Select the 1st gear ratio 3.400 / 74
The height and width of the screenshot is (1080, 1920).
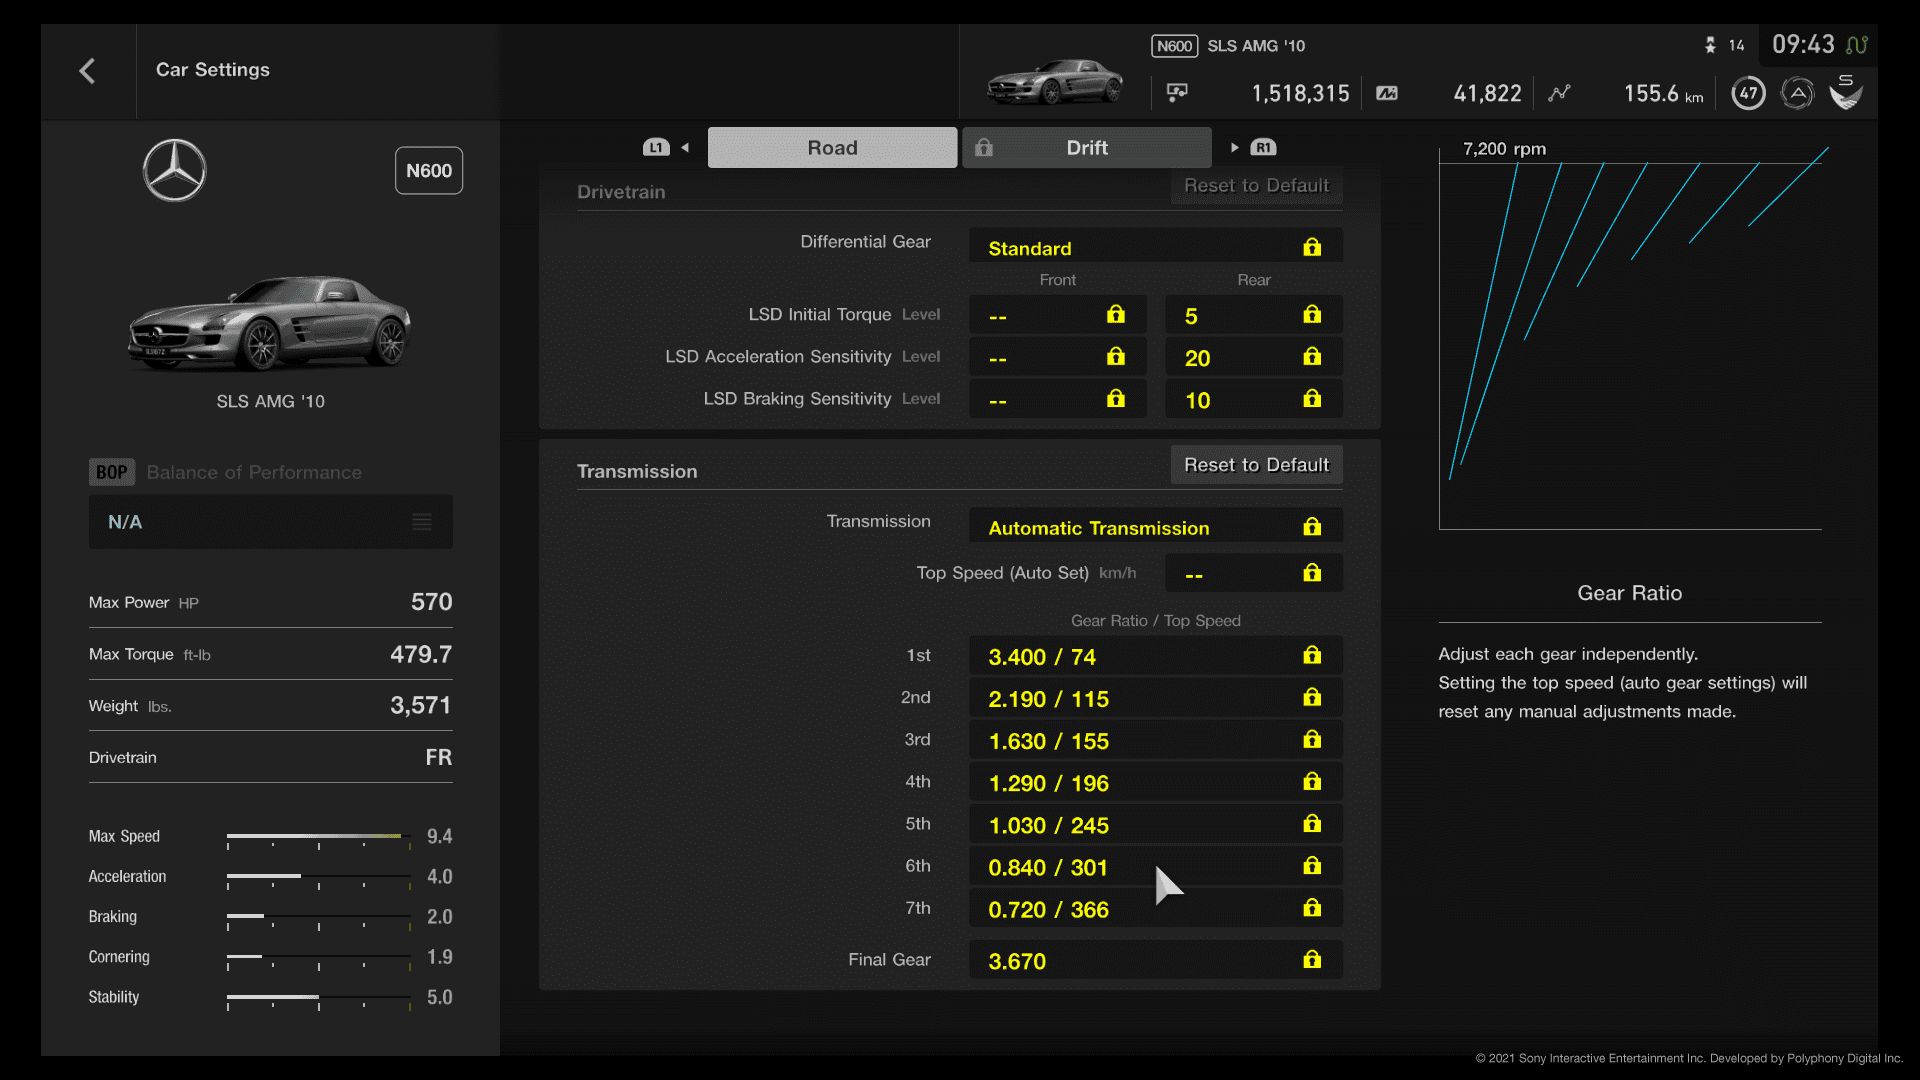pos(1155,656)
